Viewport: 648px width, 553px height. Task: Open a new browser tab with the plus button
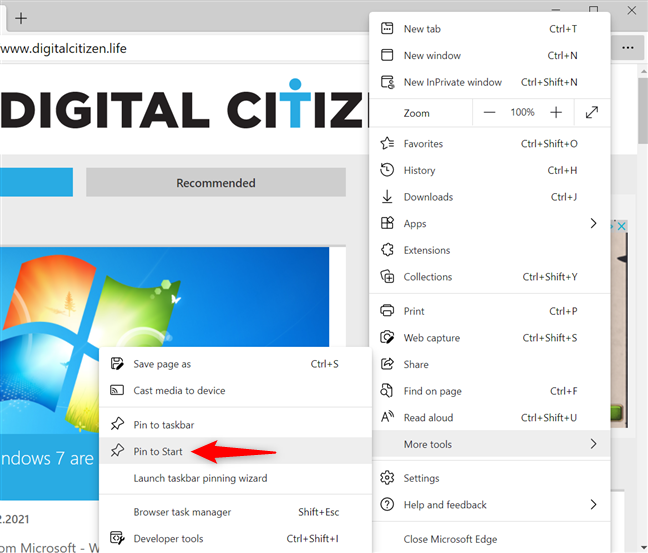pyautogui.click(x=21, y=18)
